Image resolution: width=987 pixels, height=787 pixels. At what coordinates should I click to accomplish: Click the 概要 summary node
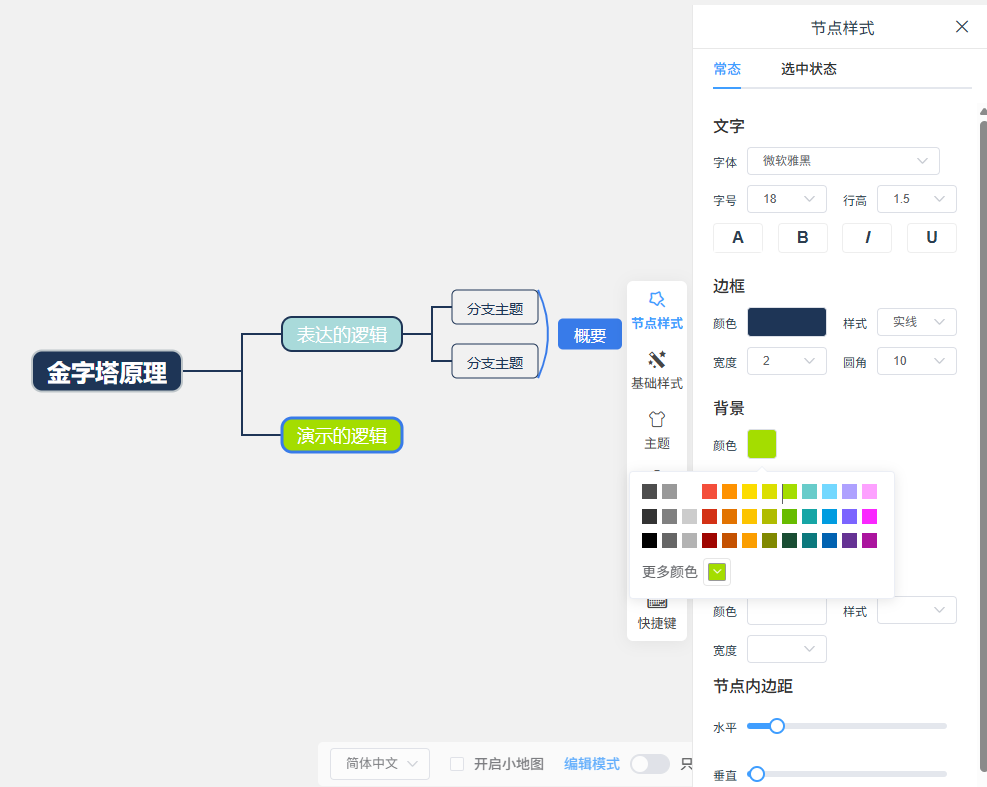click(590, 335)
